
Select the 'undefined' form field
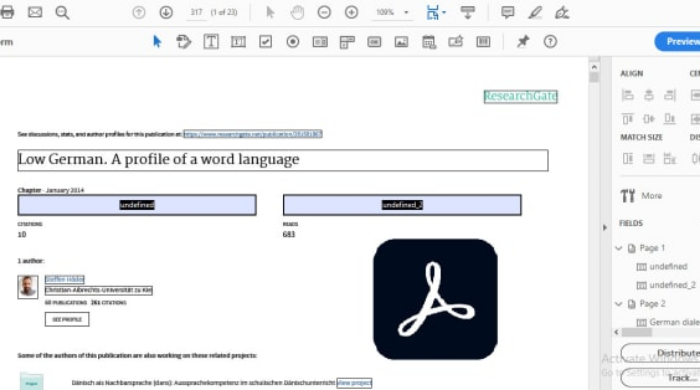click(x=137, y=205)
